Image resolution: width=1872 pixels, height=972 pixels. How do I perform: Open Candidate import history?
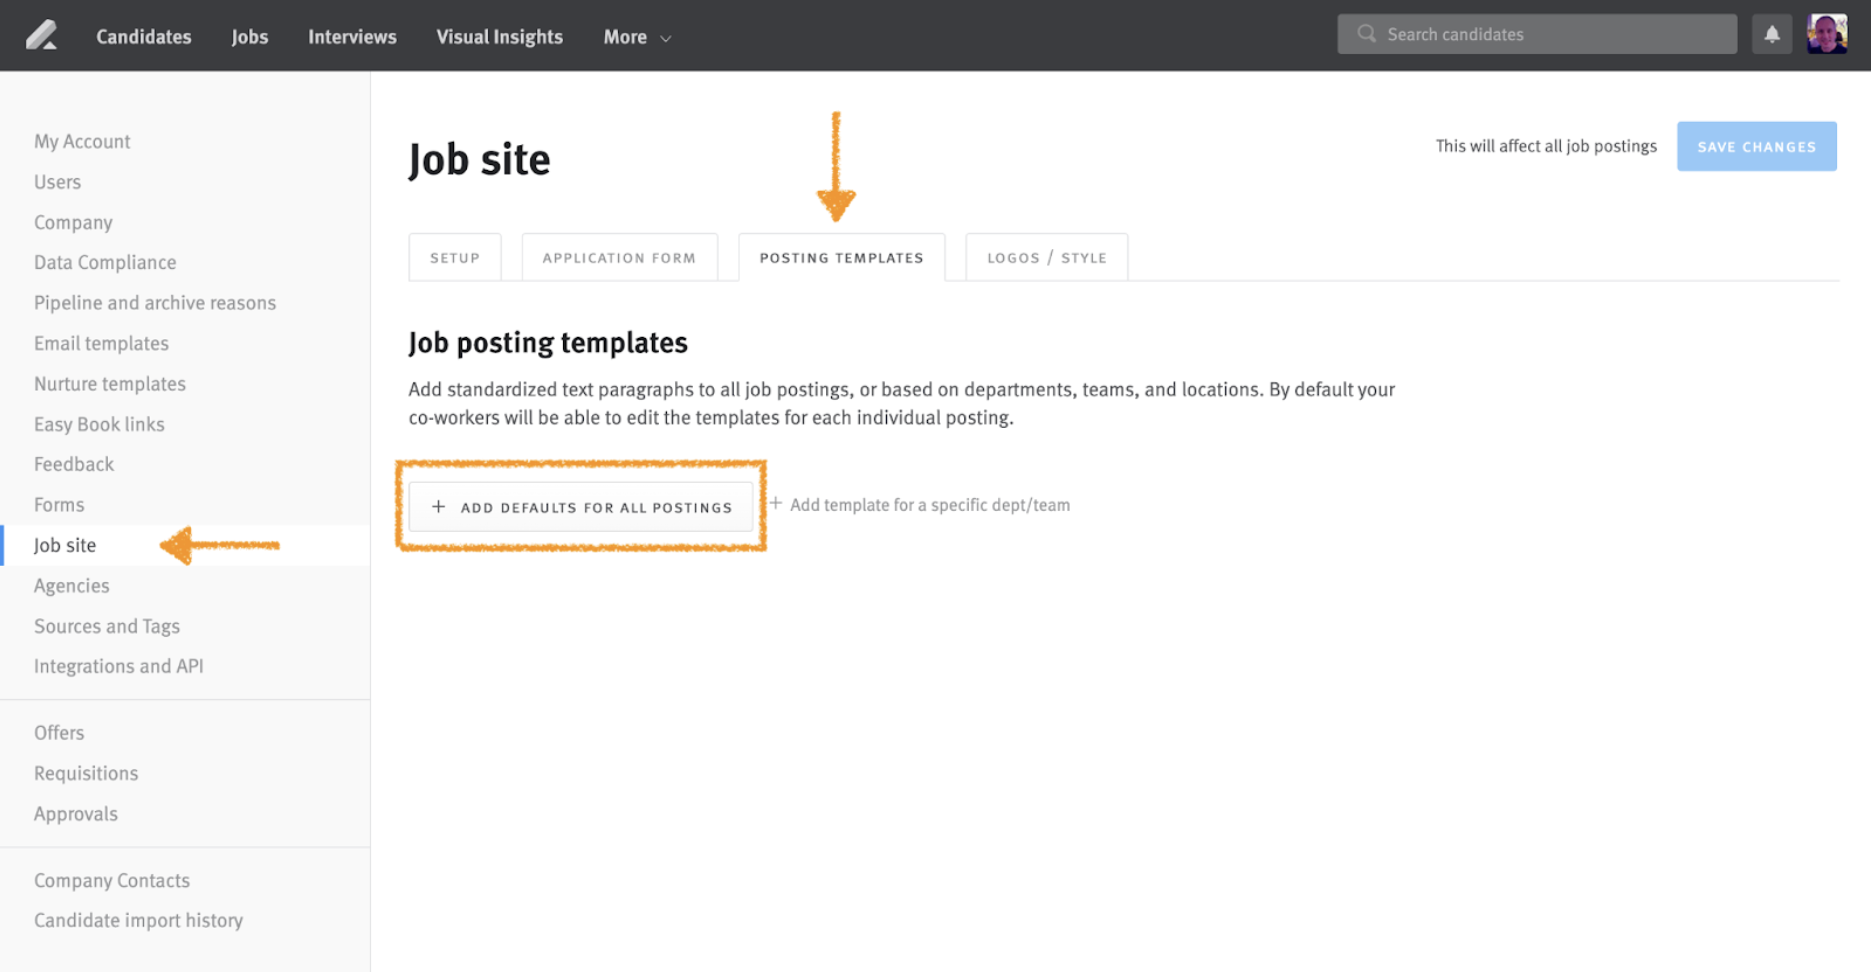point(138,919)
